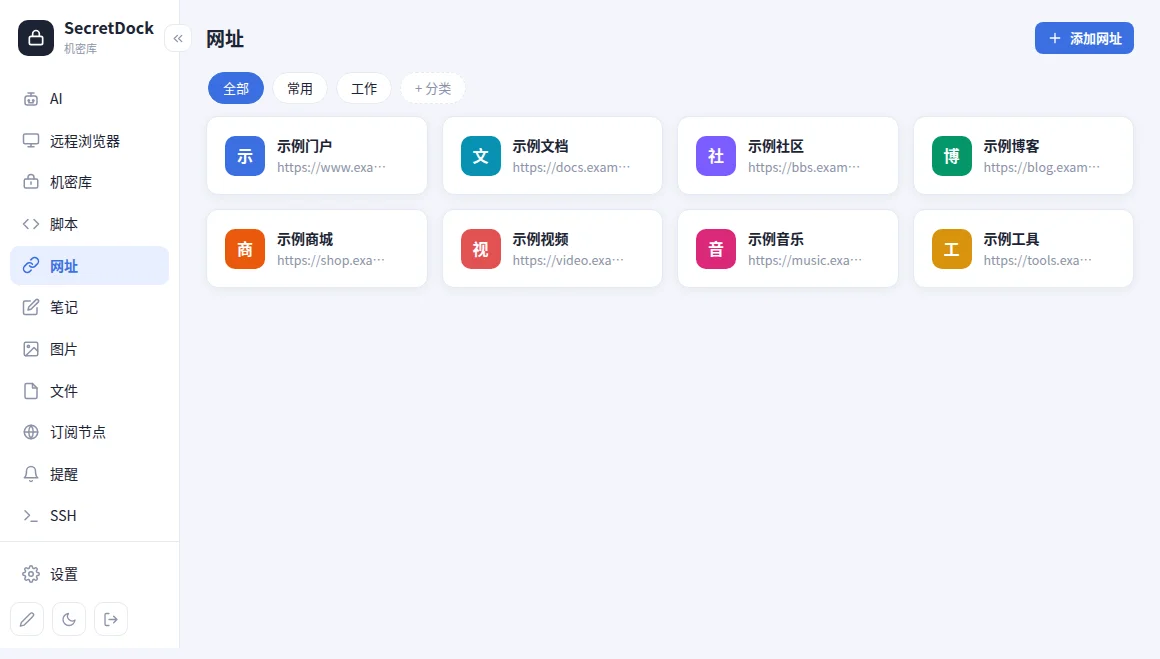Click the purple 社 icon of 示例社区
Screen dimensions: 1160x659
click(x=716, y=155)
